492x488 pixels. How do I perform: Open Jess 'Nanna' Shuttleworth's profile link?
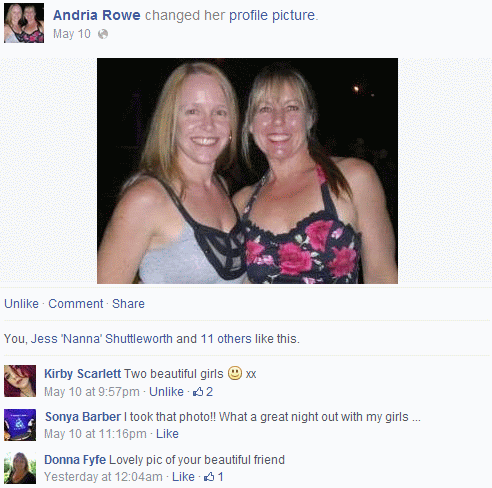click(x=102, y=339)
